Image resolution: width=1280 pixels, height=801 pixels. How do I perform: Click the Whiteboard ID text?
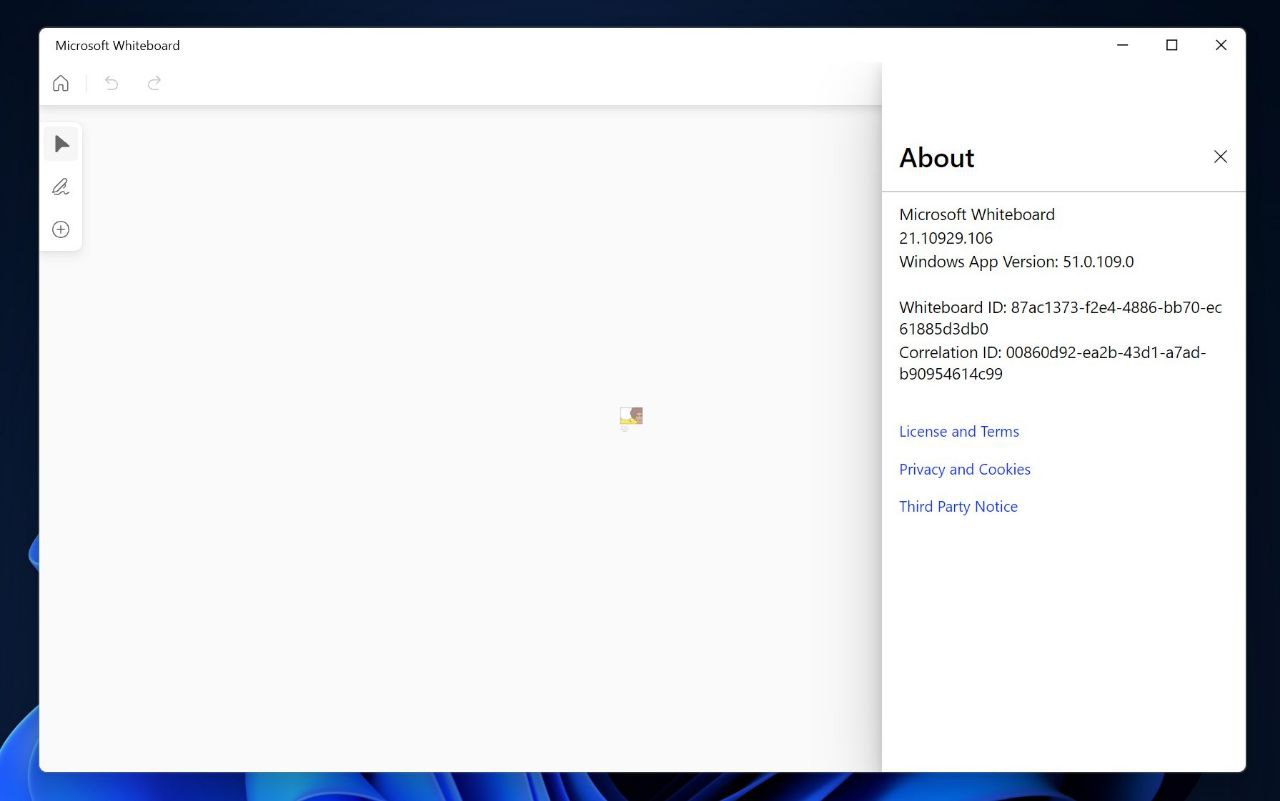click(x=1060, y=318)
